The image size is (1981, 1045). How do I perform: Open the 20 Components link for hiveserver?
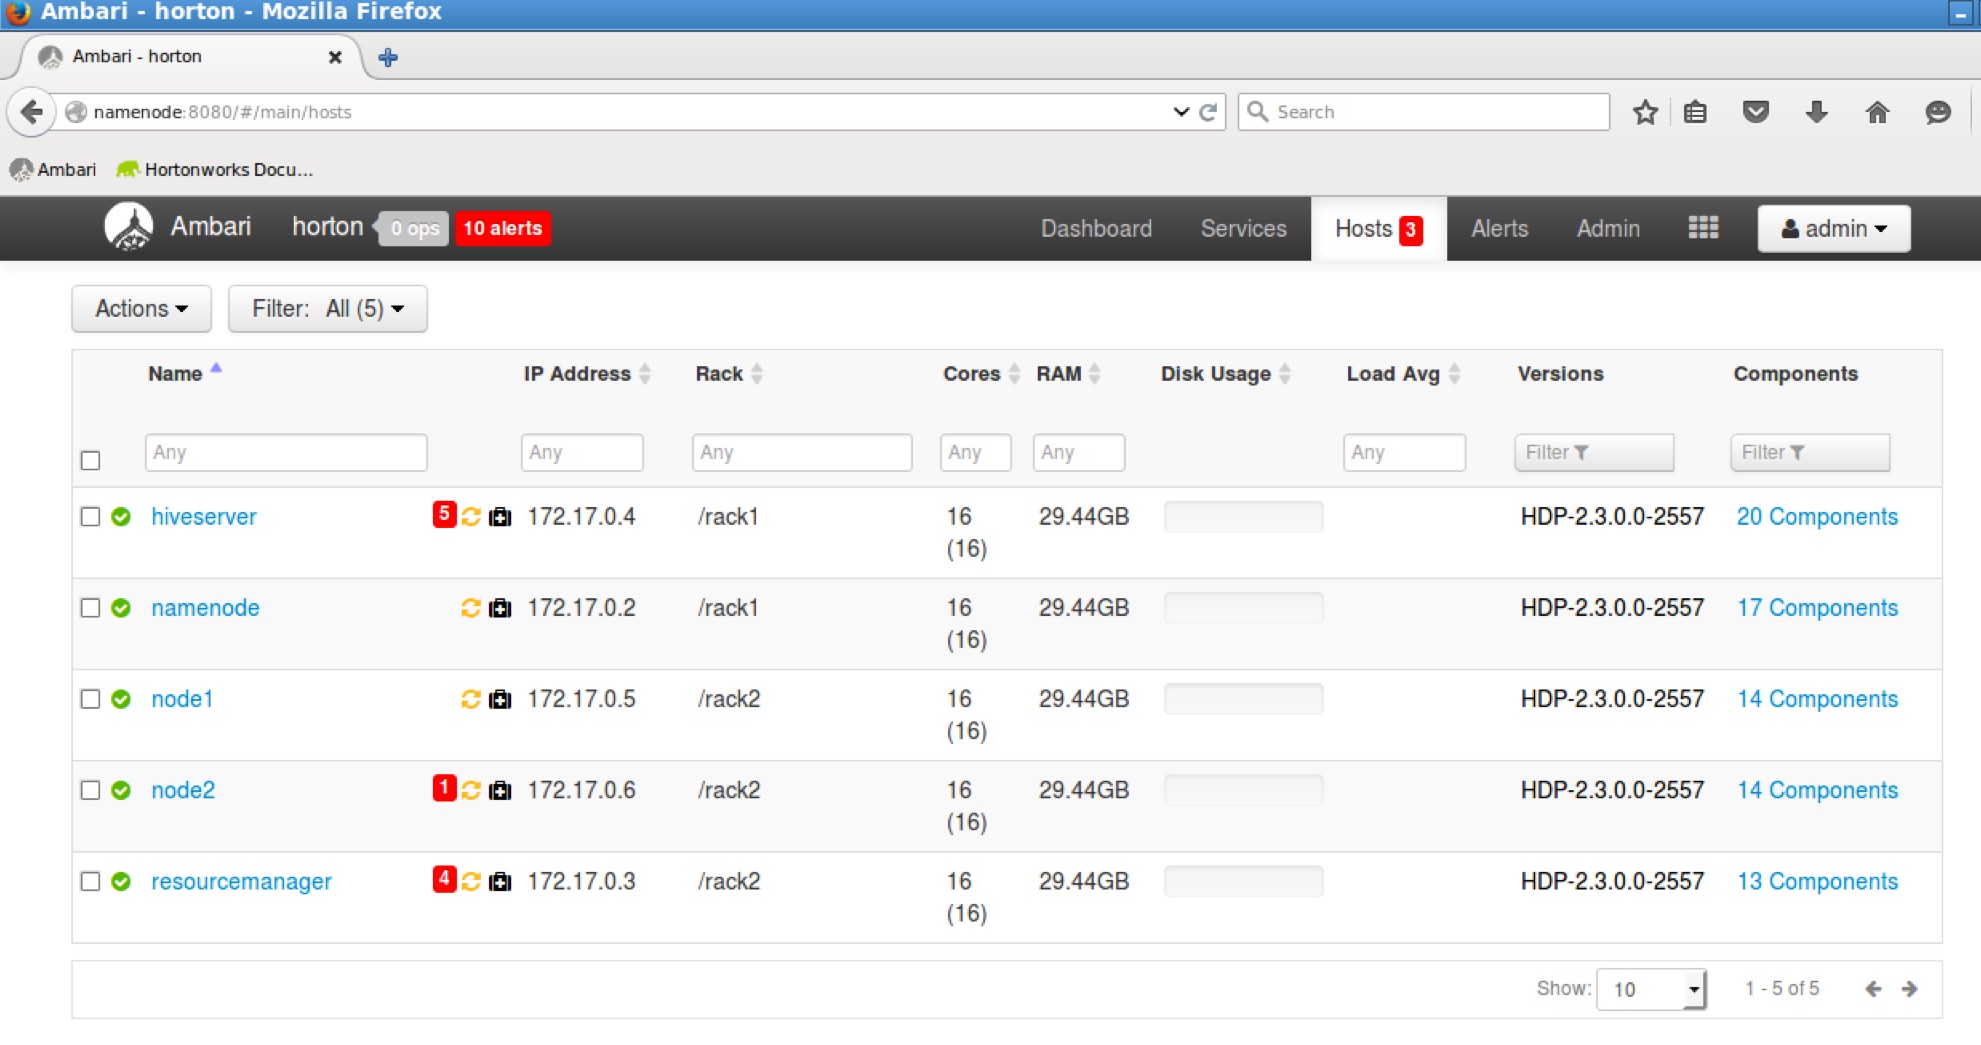1817,517
